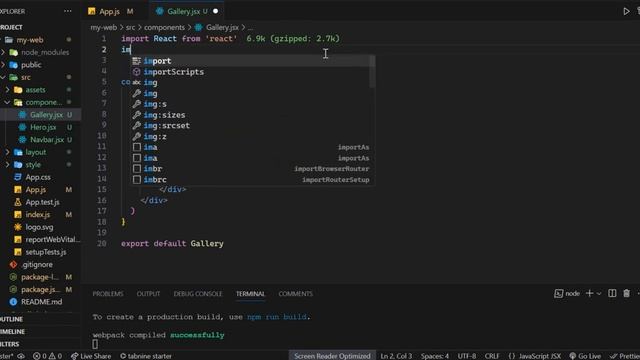
Task: Close unsaved Gallery.jsx tab via dot
Action: (216, 11)
